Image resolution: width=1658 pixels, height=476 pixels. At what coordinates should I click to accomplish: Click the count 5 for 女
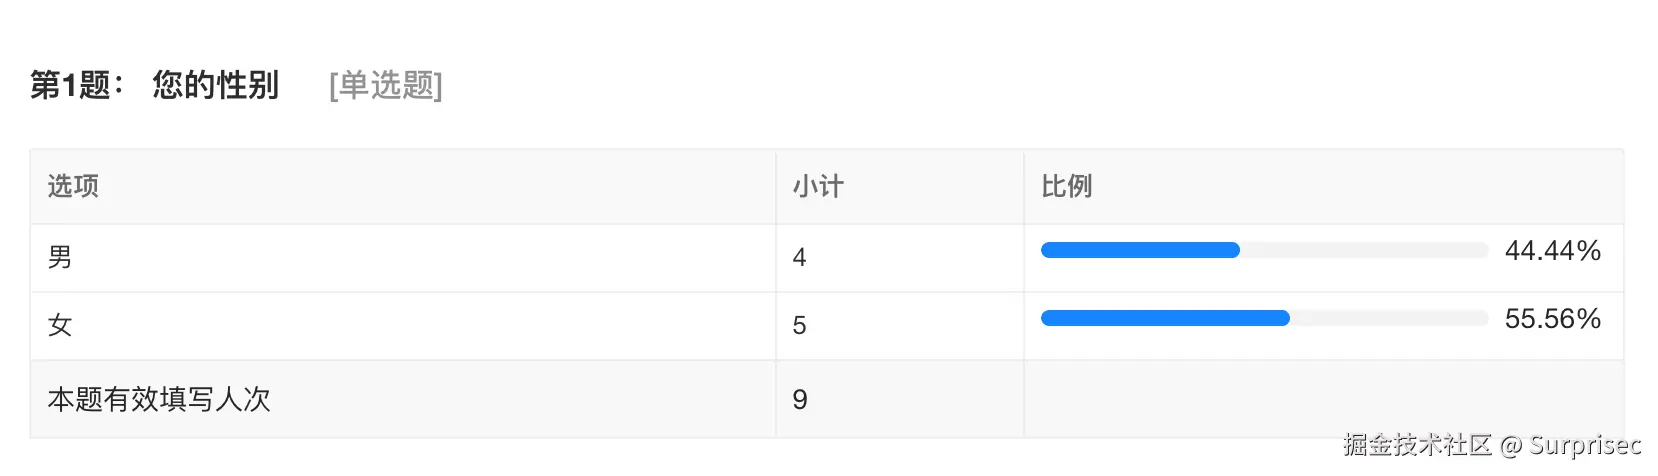799,325
